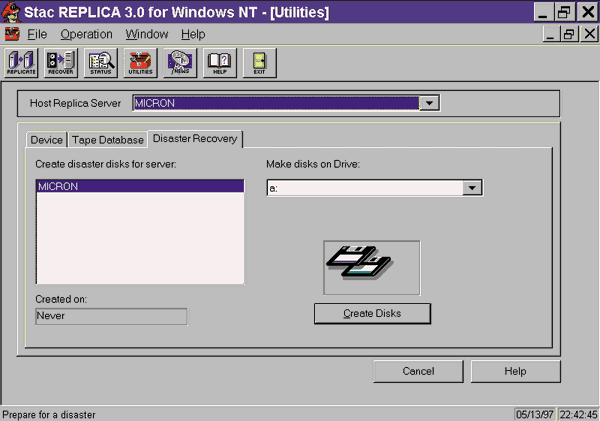This screenshot has width=600, height=421.
Task: Click the Recover toolbar icon
Action: [x=60, y=62]
